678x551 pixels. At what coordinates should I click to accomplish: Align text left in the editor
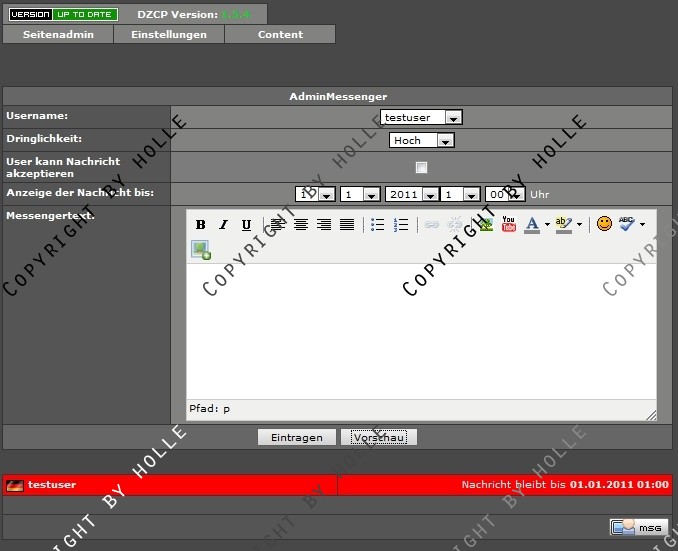coord(278,224)
